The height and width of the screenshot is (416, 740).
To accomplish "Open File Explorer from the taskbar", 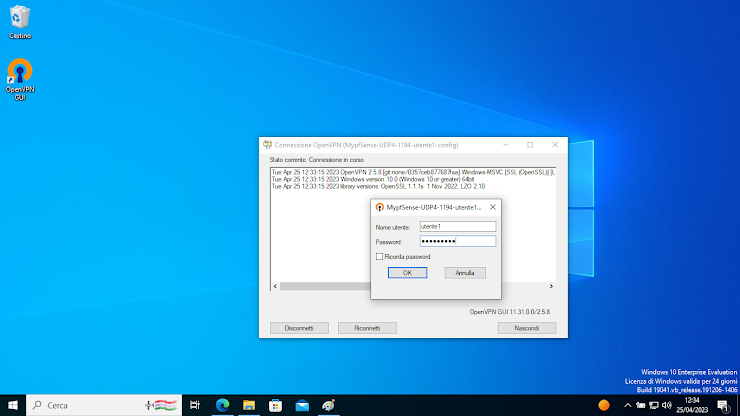I will [x=249, y=405].
